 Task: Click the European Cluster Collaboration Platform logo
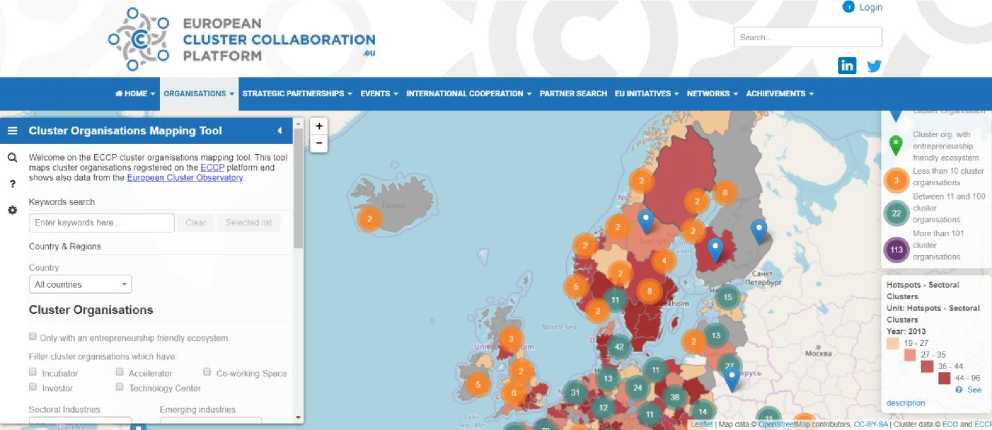241,39
